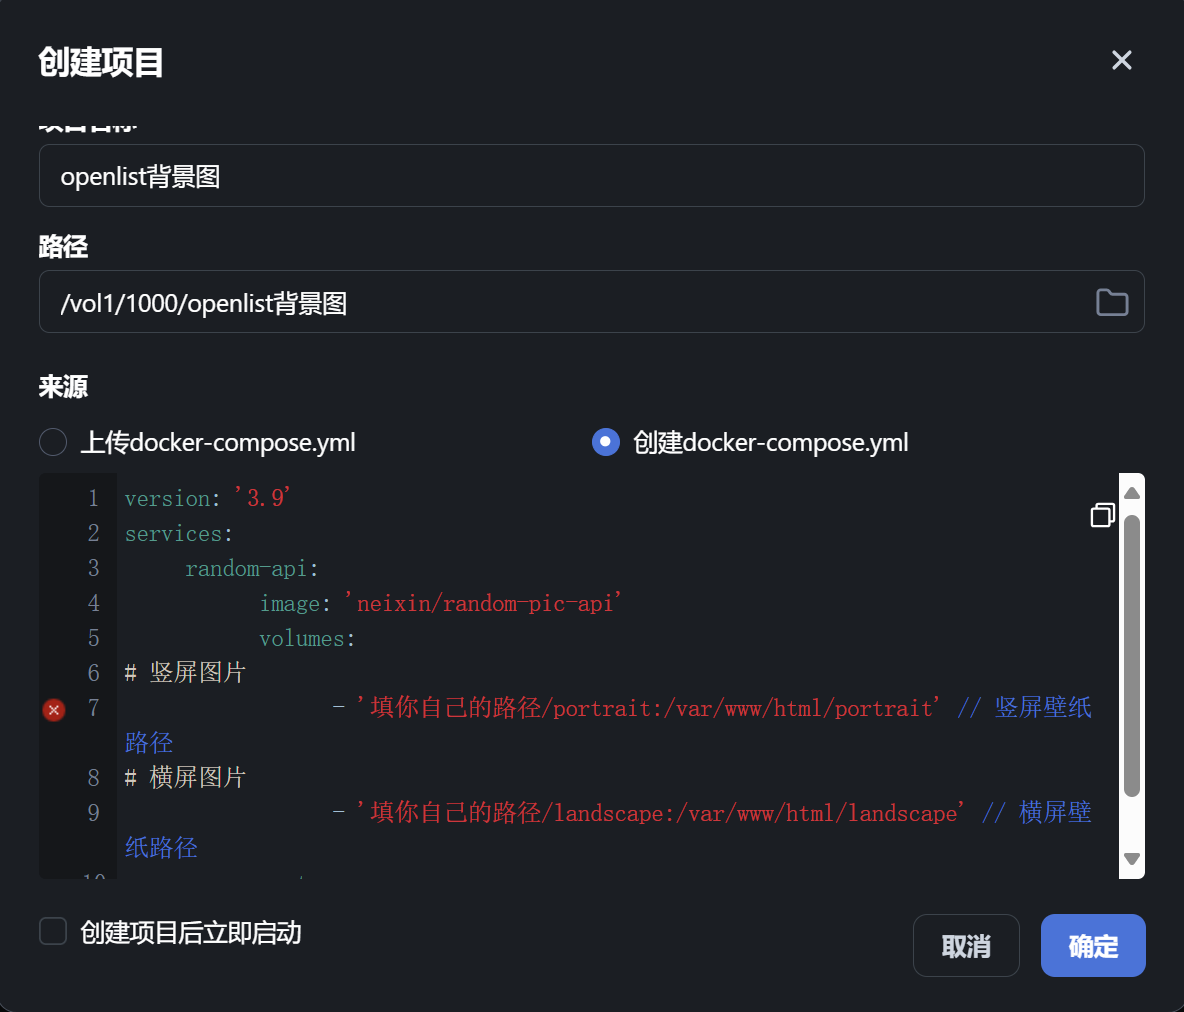Click scrollbar up arrow in code editor
The width and height of the screenshot is (1184, 1012).
pos(1131,493)
